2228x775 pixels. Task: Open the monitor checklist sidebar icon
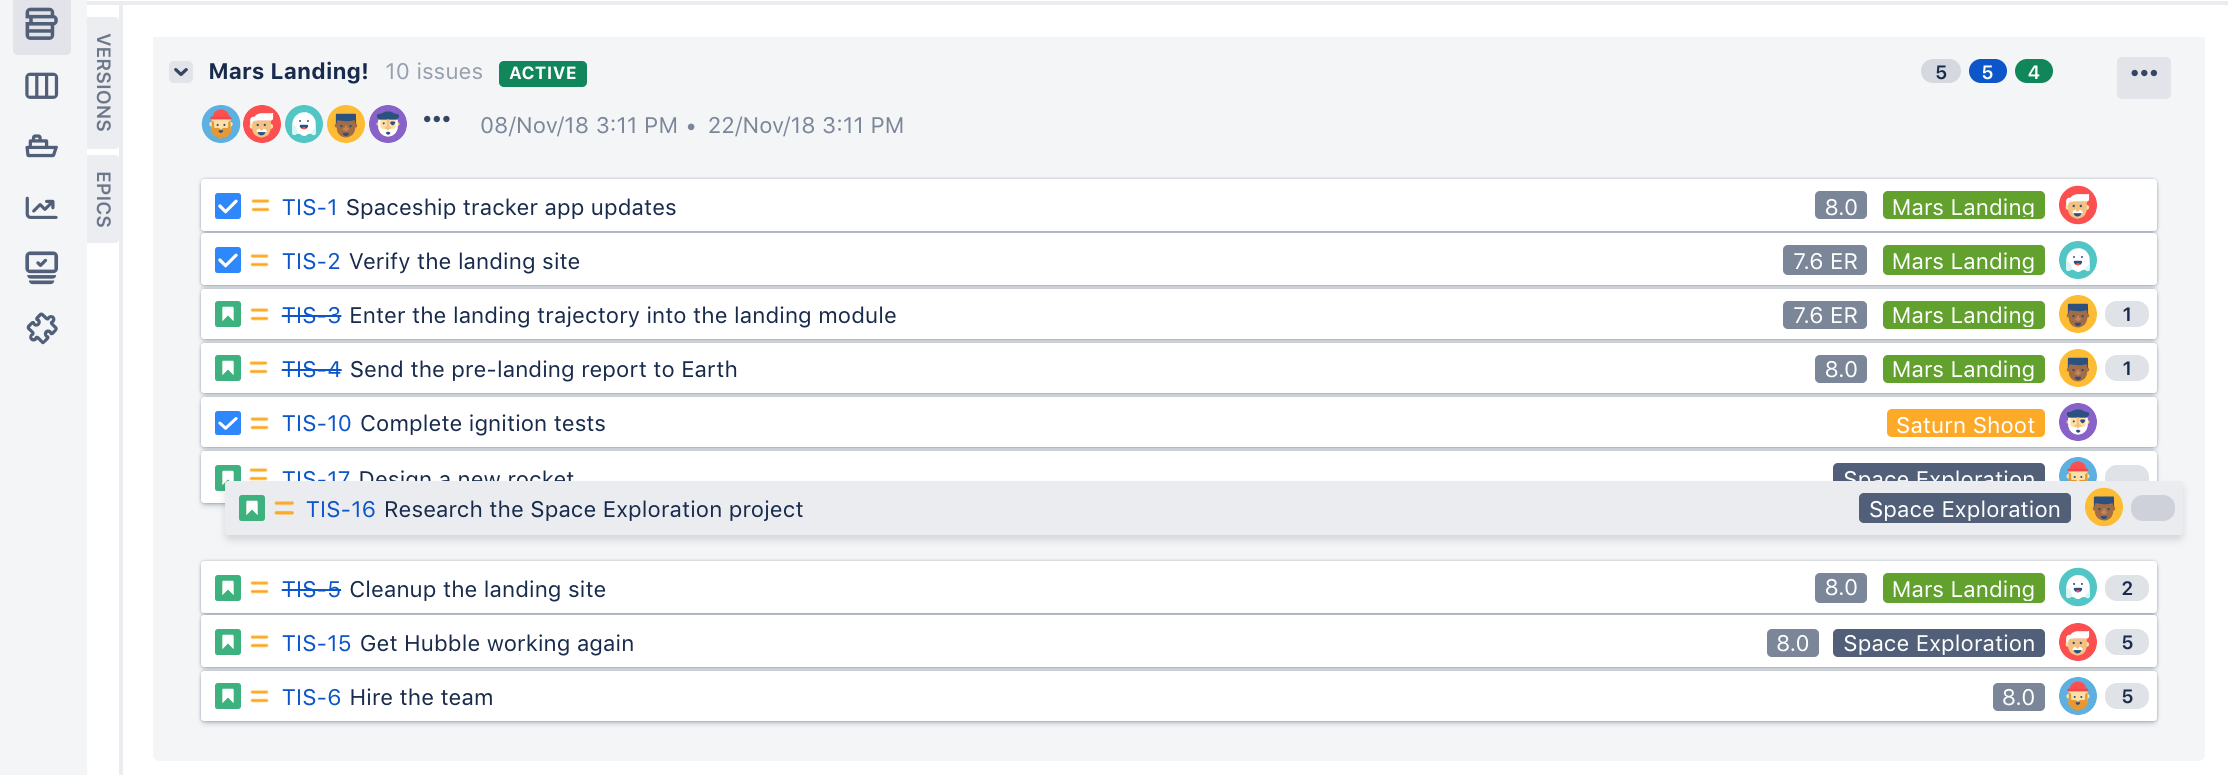(x=41, y=268)
